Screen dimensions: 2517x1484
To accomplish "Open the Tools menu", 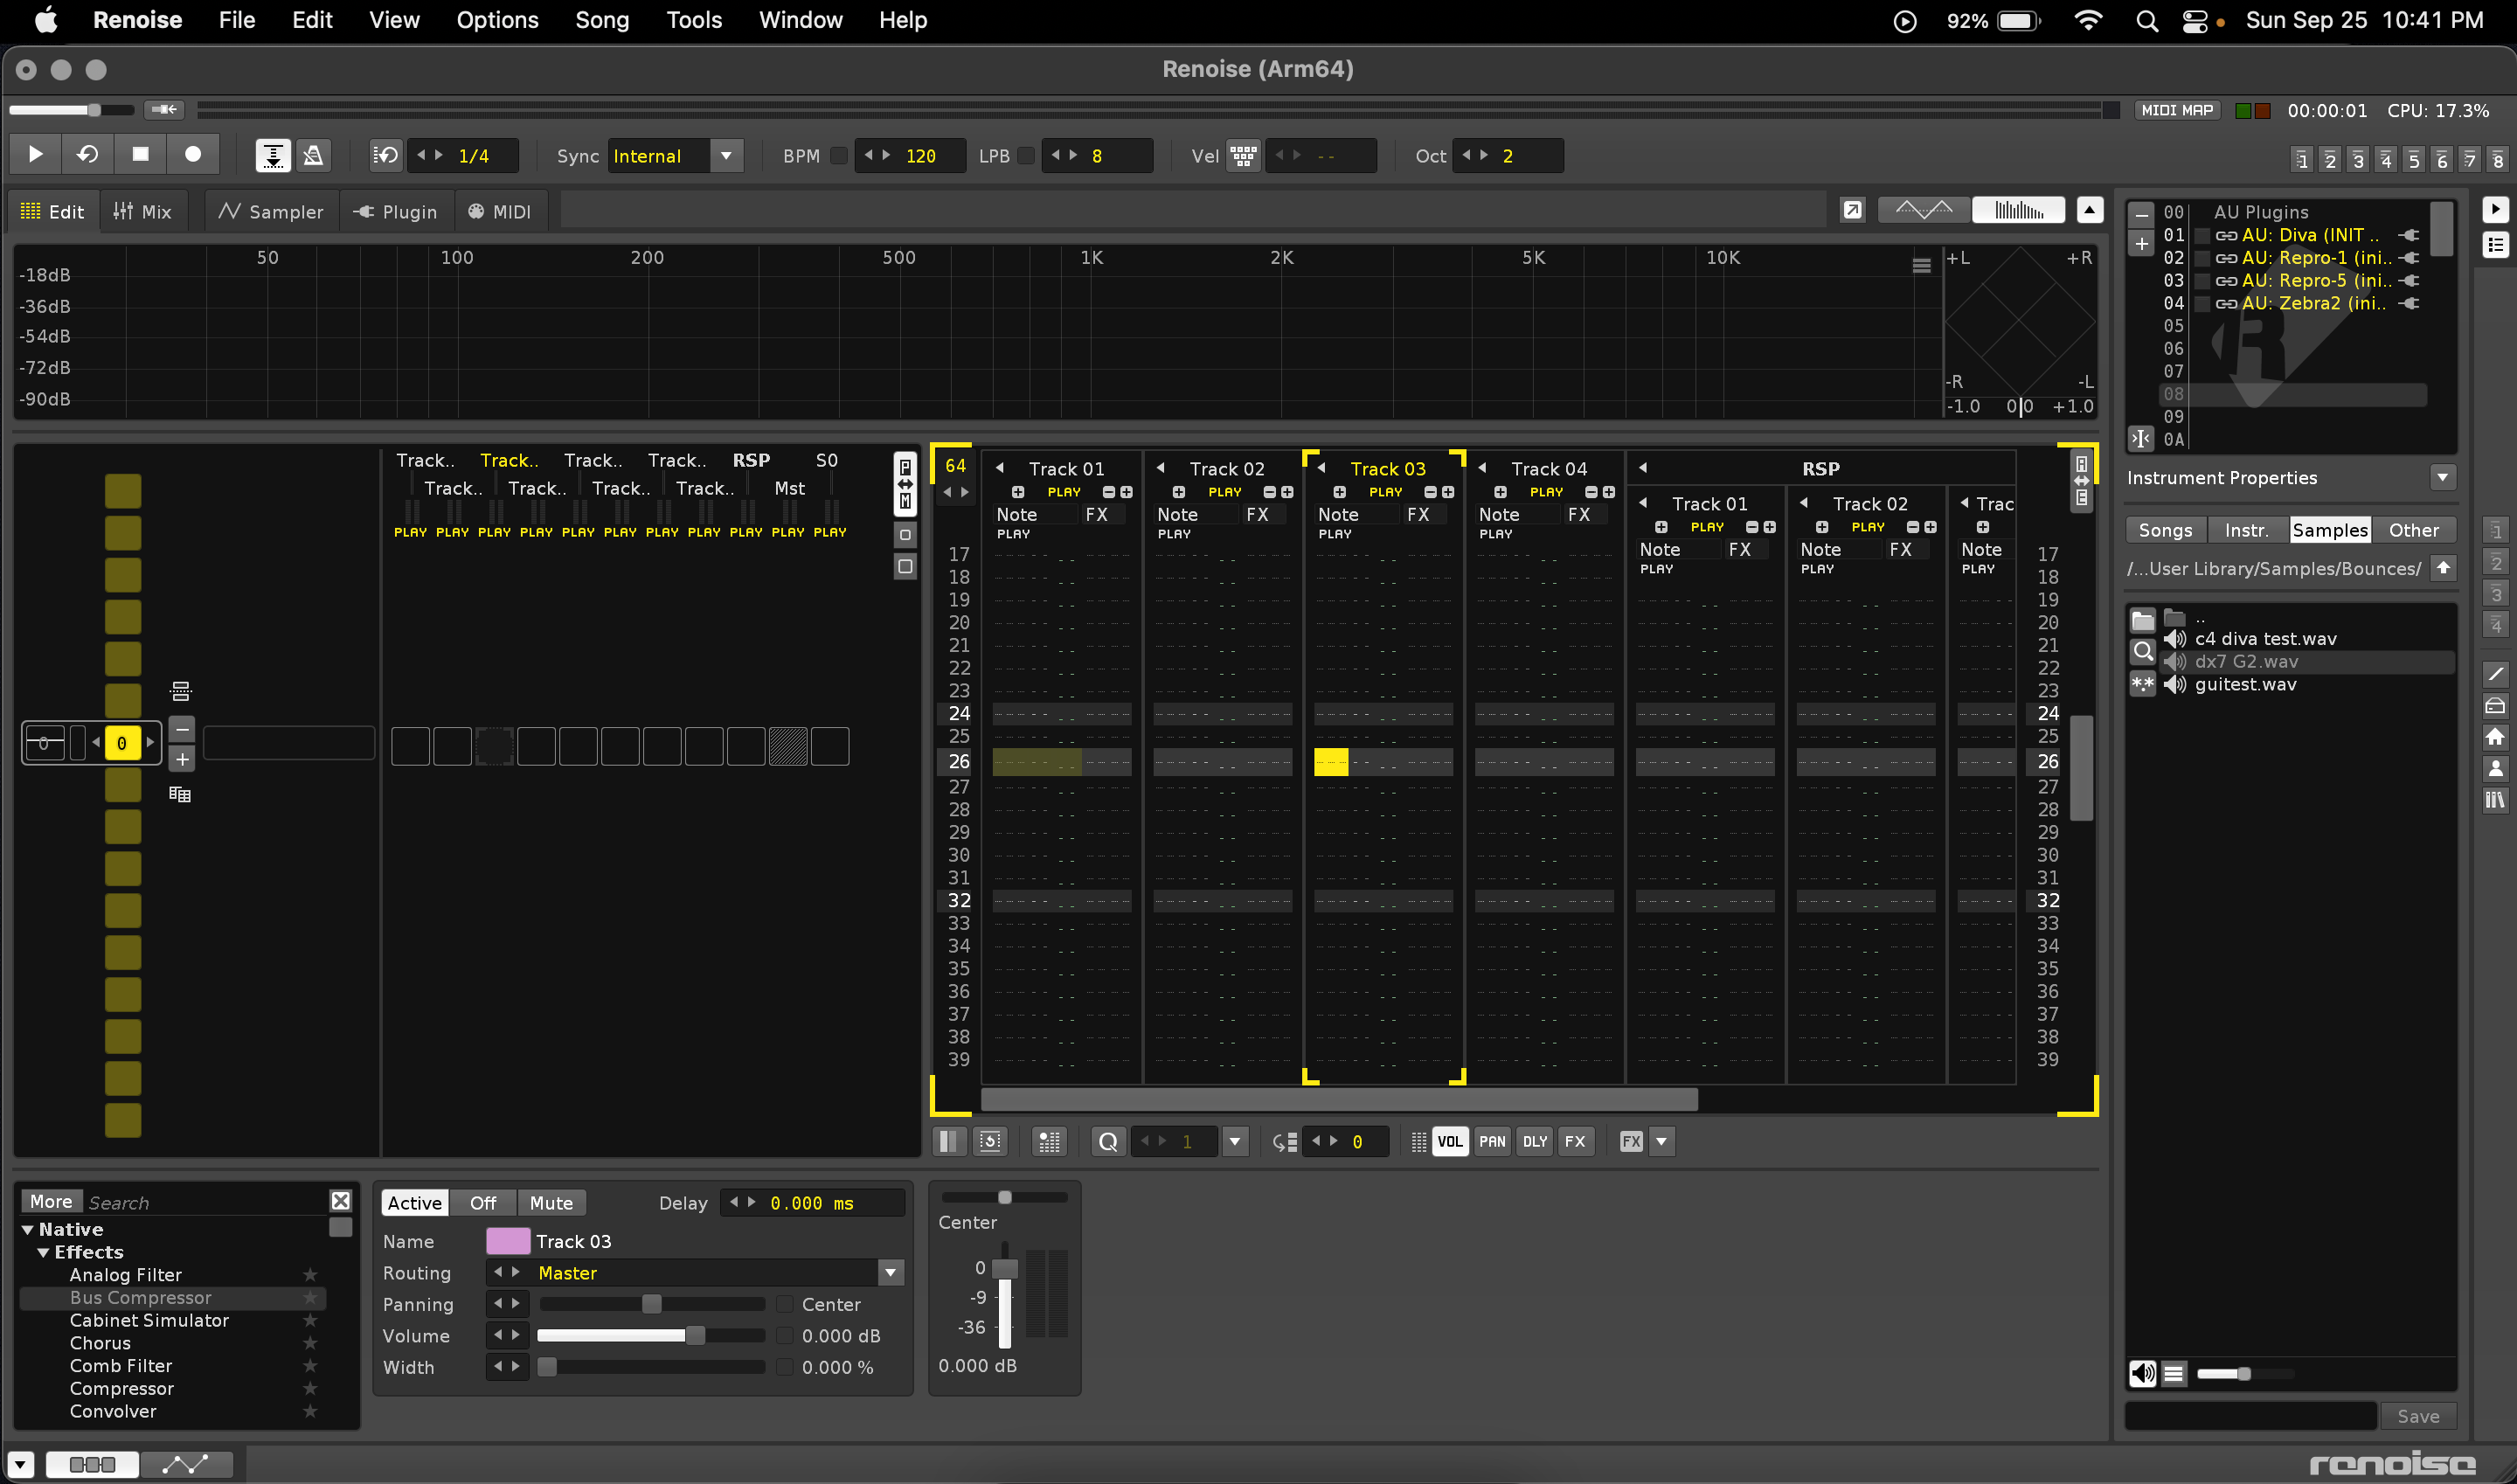I will click(x=693, y=20).
